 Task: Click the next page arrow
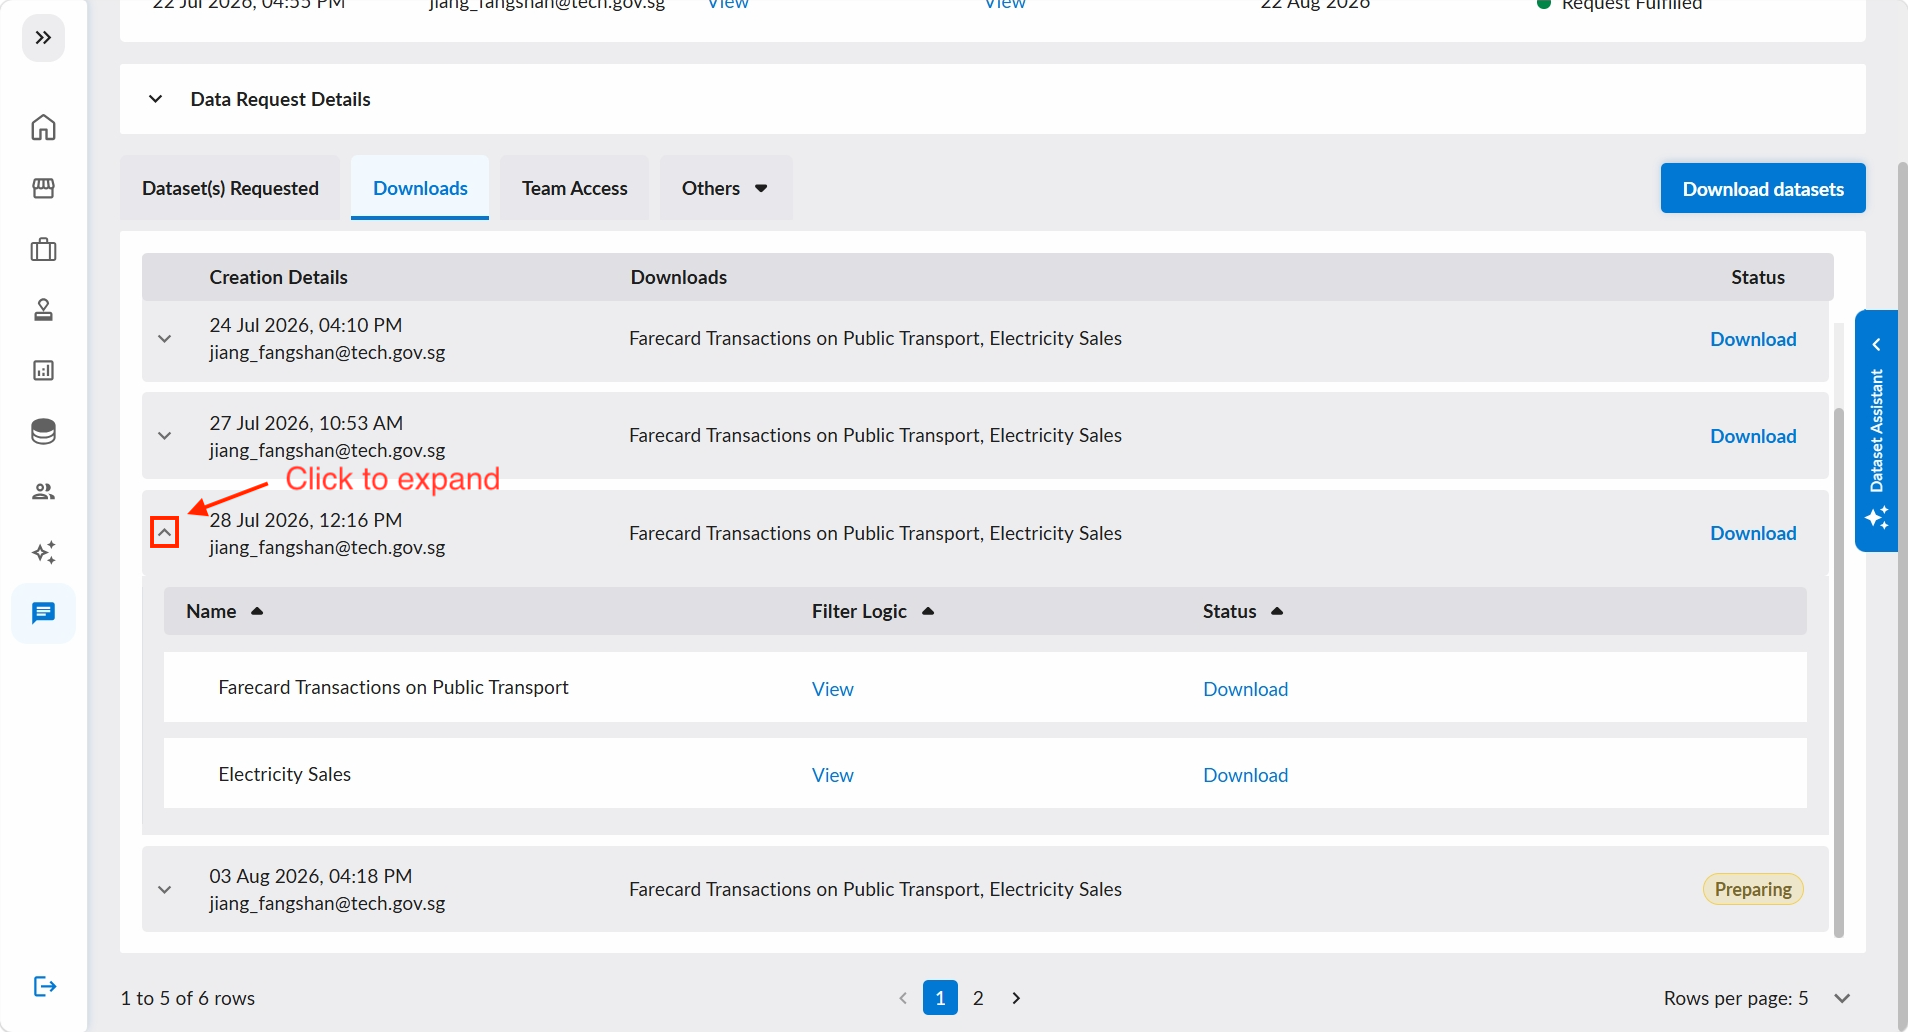pos(1016,998)
